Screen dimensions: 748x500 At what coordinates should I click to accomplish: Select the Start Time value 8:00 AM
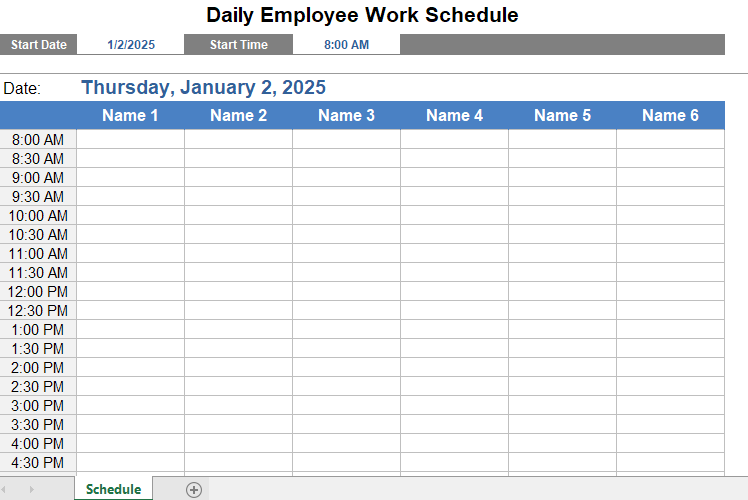[346, 44]
